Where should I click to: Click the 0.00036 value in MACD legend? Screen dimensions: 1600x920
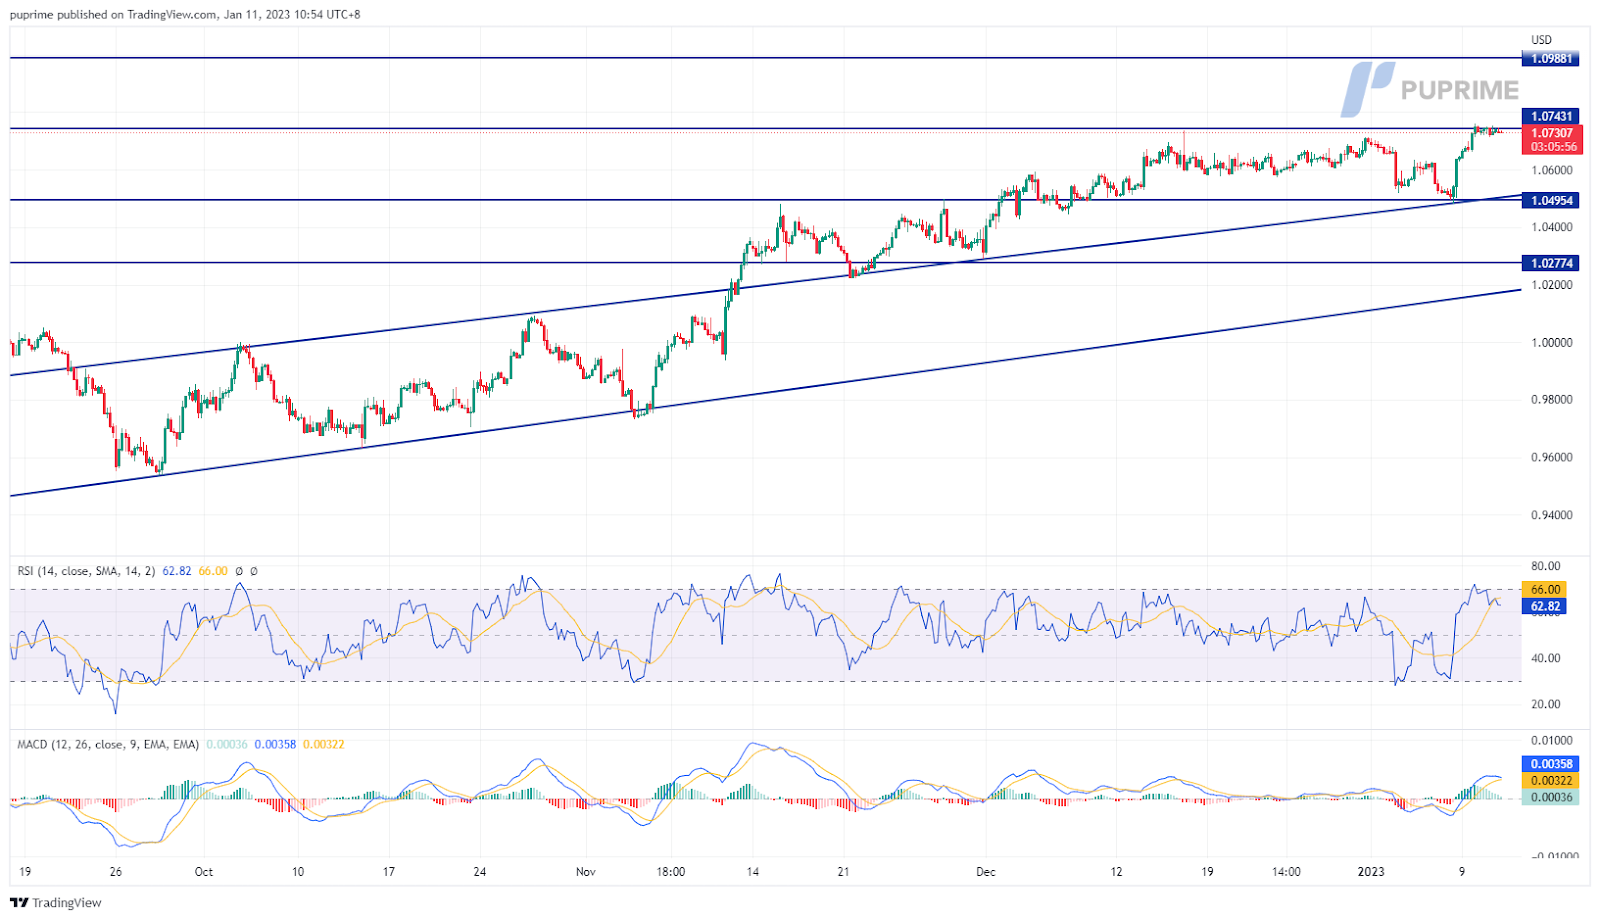point(227,745)
